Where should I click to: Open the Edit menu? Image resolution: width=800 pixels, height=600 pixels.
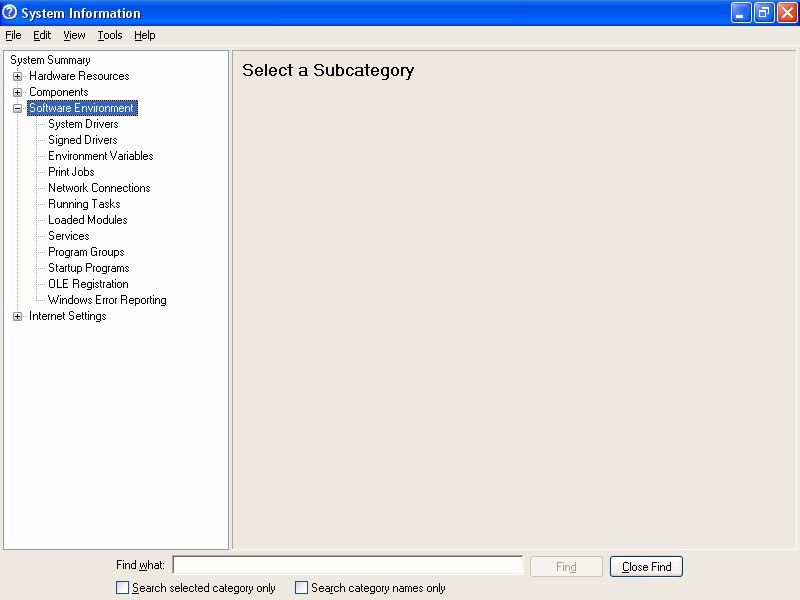pyautogui.click(x=42, y=35)
